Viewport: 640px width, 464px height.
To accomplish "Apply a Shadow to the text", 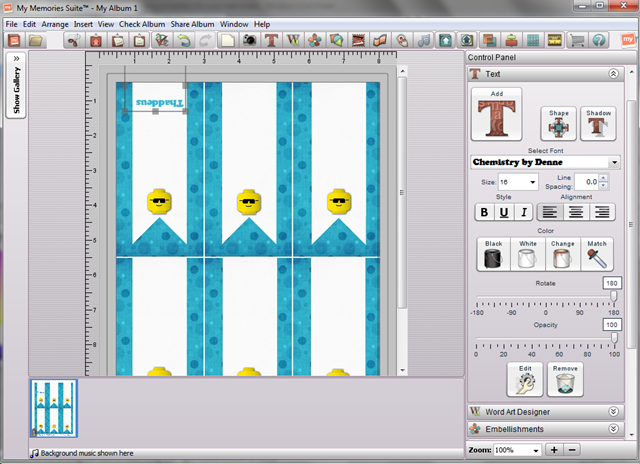I will pyautogui.click(x=598, y=124).
